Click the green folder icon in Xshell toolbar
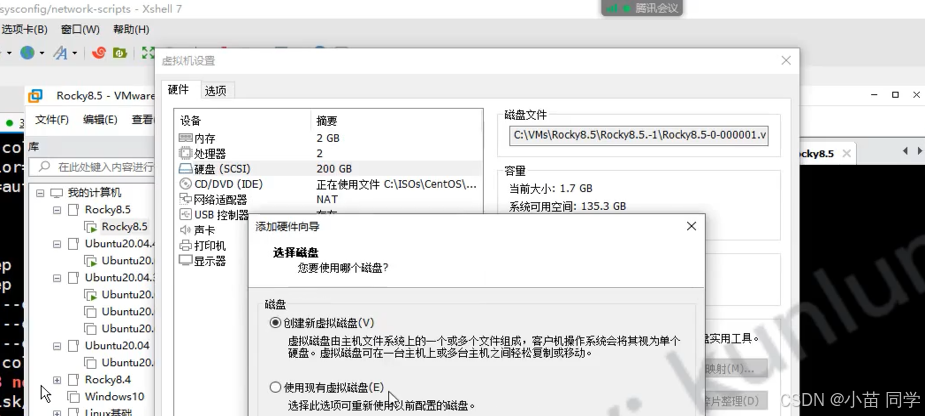The width and height of the screenshot is (925, 416). [120, 53]
